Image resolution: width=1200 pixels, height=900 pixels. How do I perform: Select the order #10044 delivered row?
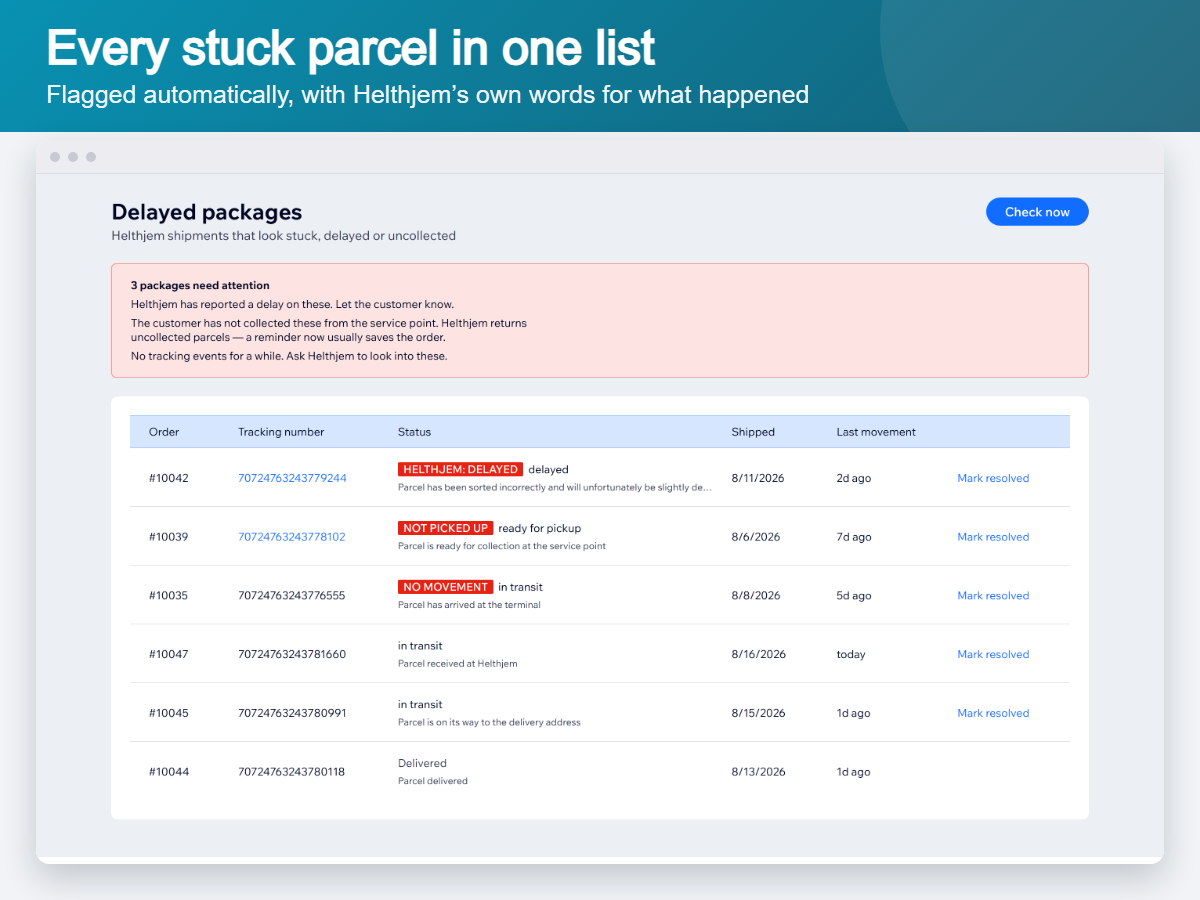click(600, 772)
